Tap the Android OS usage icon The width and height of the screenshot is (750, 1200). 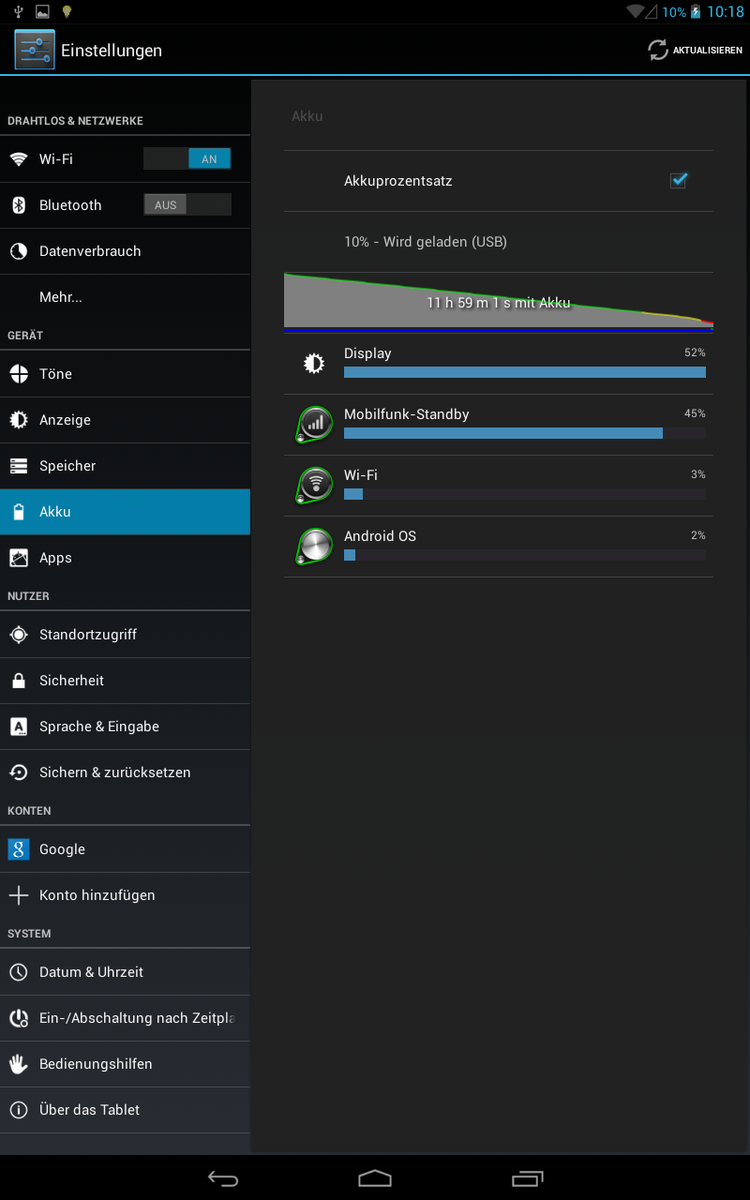click(315, 546)
